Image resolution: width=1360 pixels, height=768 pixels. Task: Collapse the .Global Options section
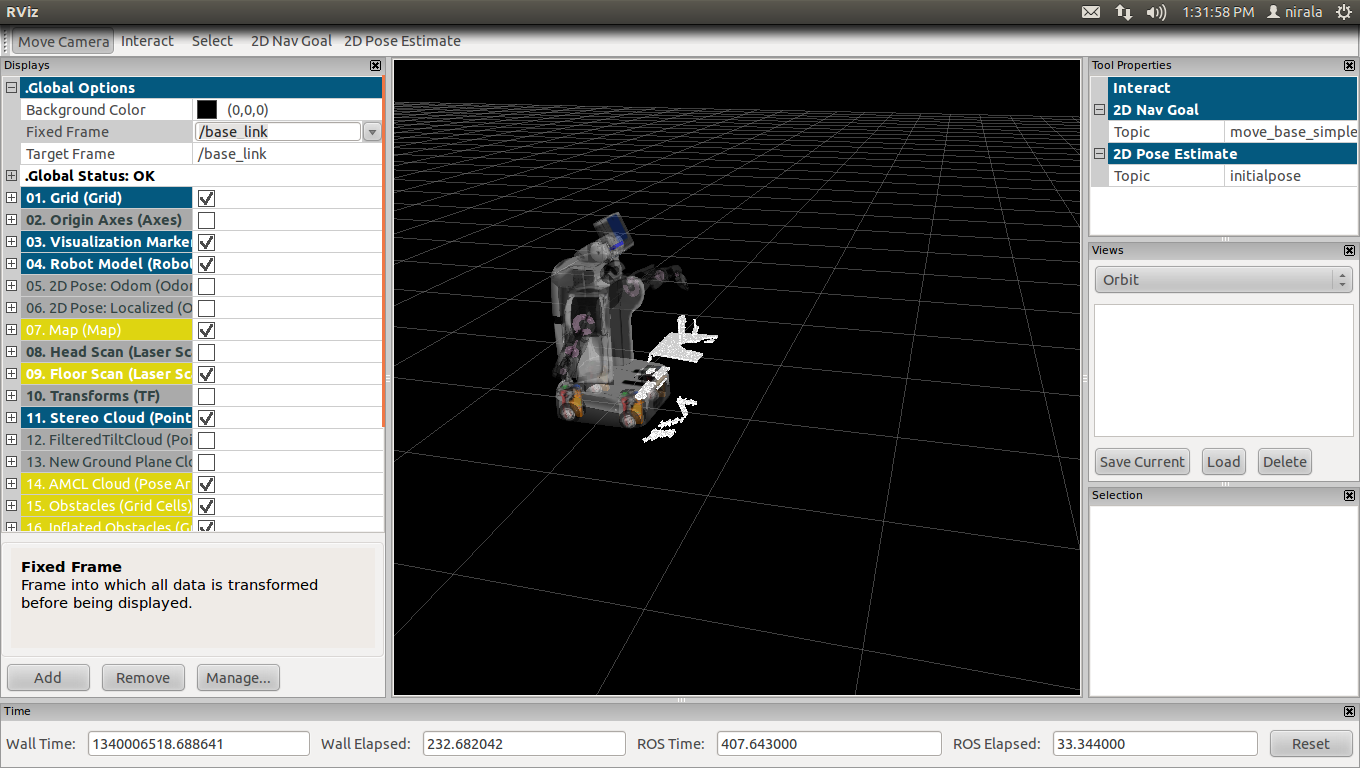click(x=11, y=88)
